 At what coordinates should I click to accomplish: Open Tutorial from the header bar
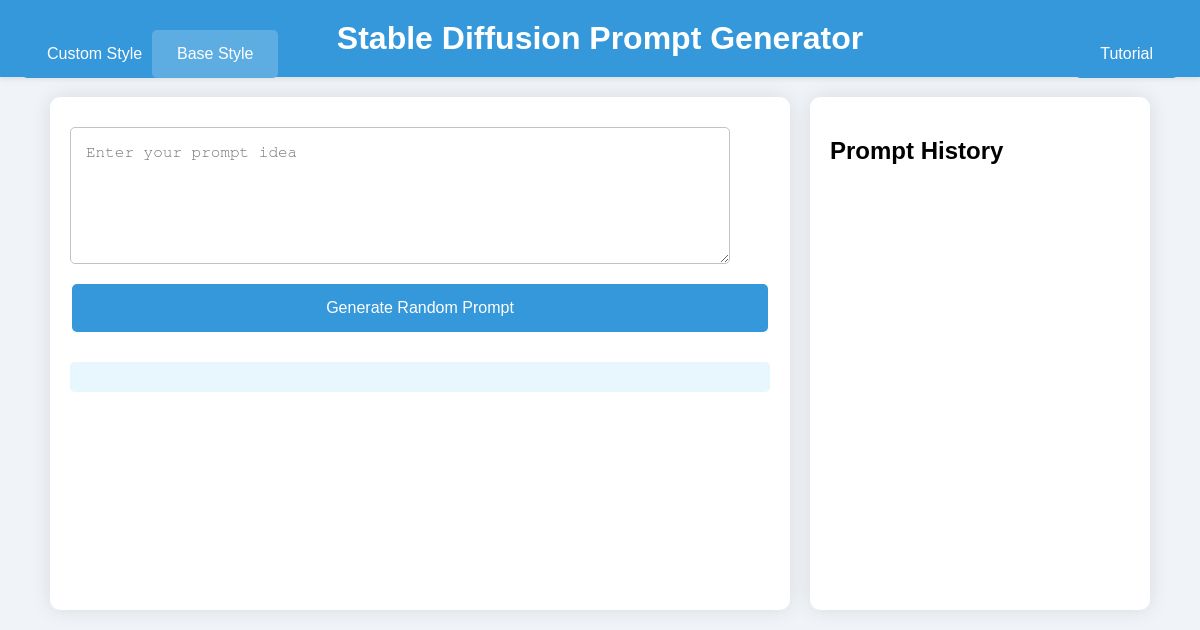click(1126, 54)
